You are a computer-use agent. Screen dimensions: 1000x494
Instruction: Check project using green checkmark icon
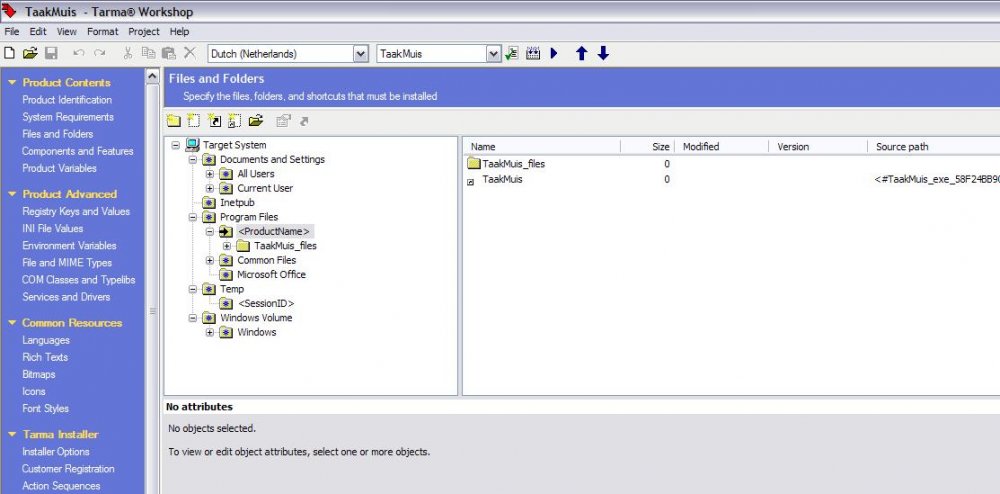pos(511,54)
